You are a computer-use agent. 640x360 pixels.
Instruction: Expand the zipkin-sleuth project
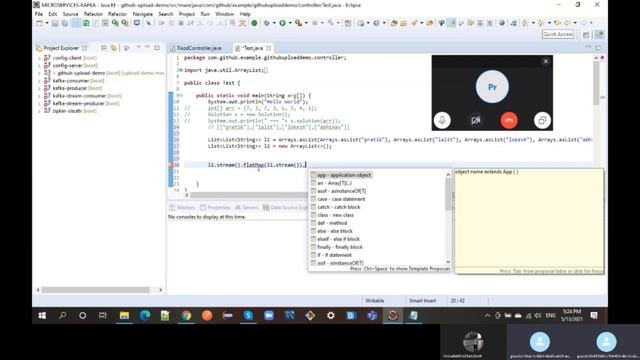(x=40, y=111)
